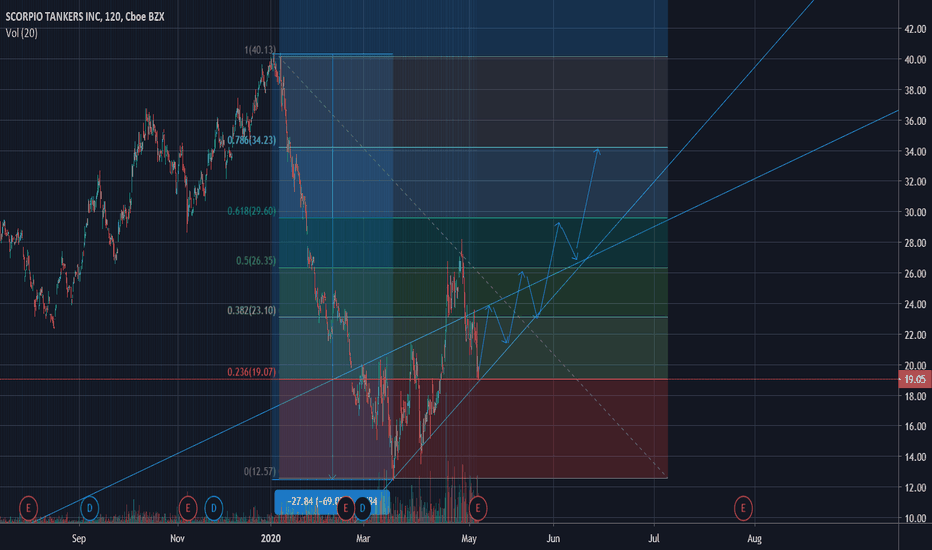
Task: Click the Fibonacci level label 0.786(34.23)
Action: (251, 140)
